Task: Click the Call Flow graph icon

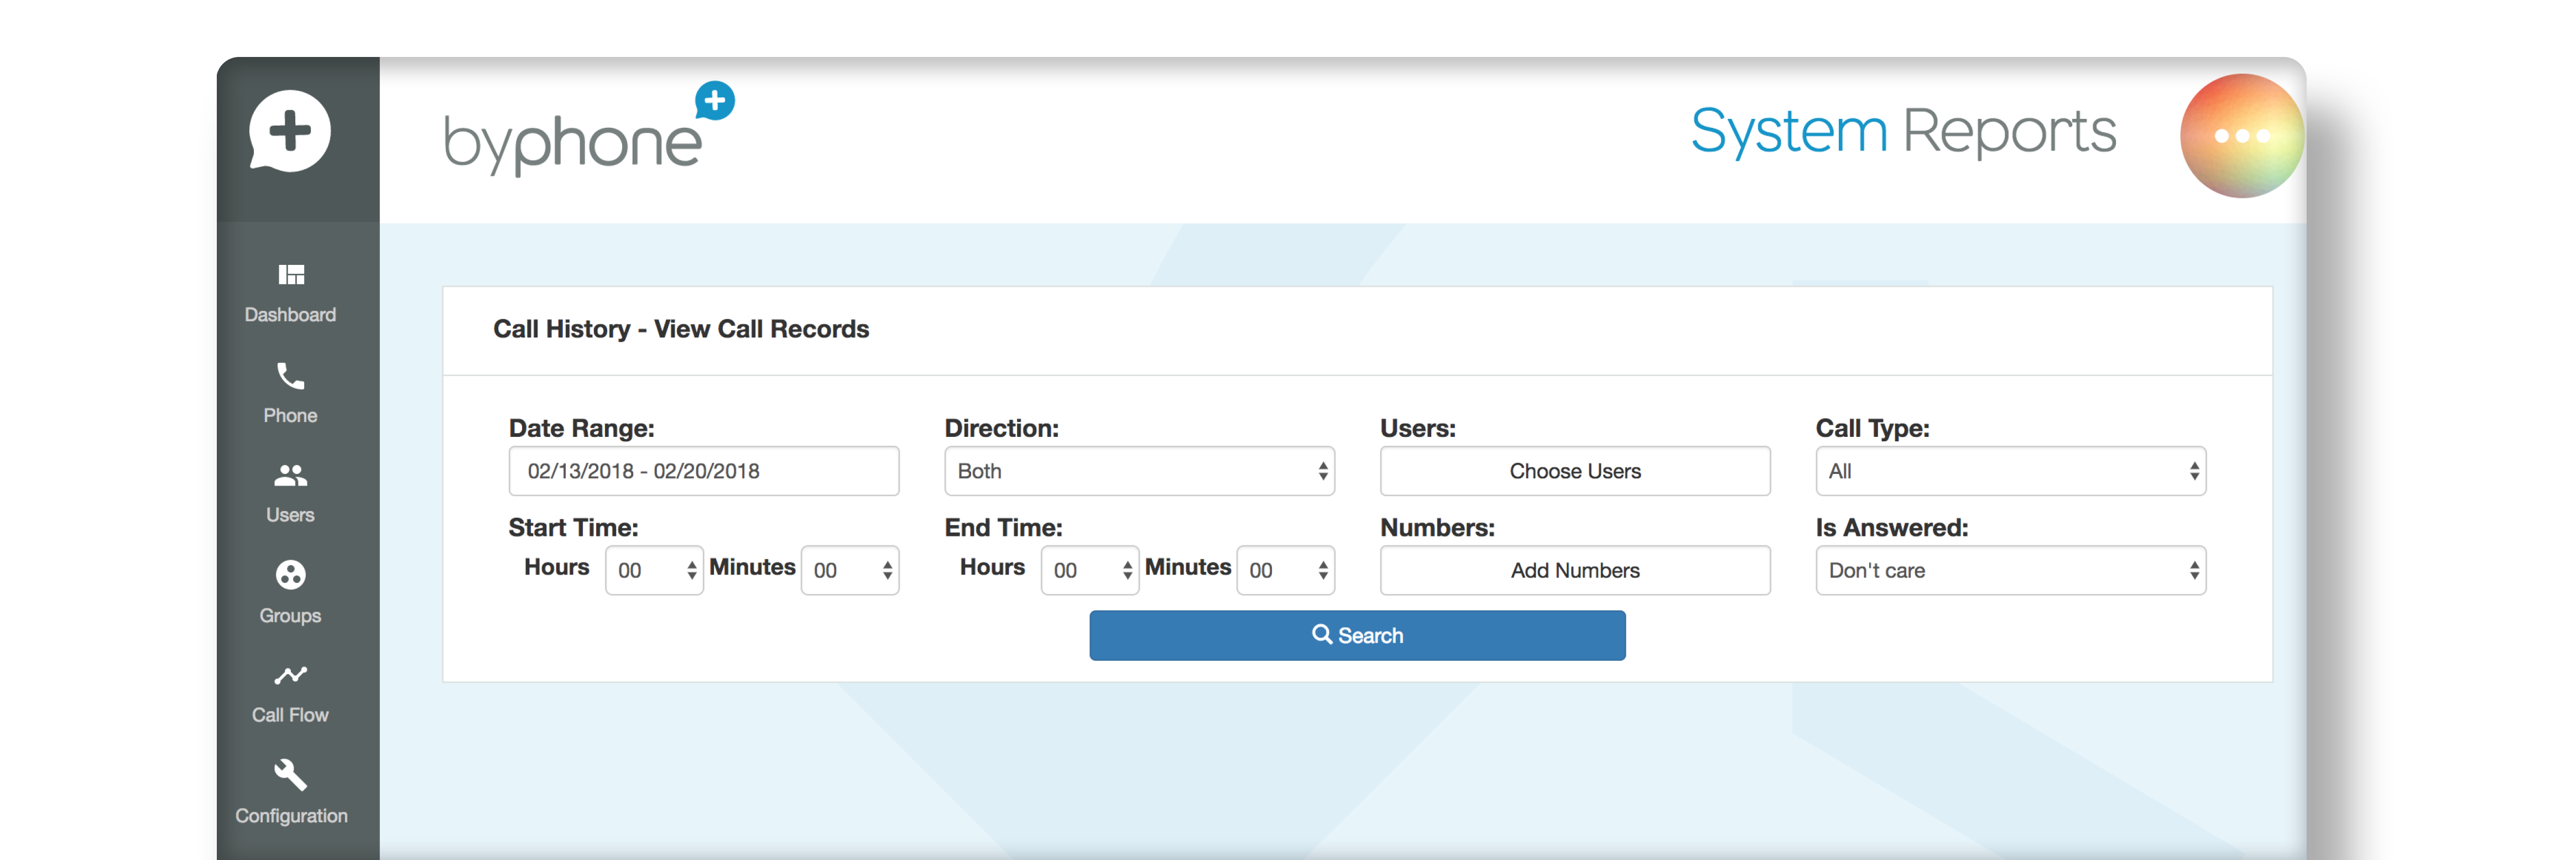Action: click(290, 676)
